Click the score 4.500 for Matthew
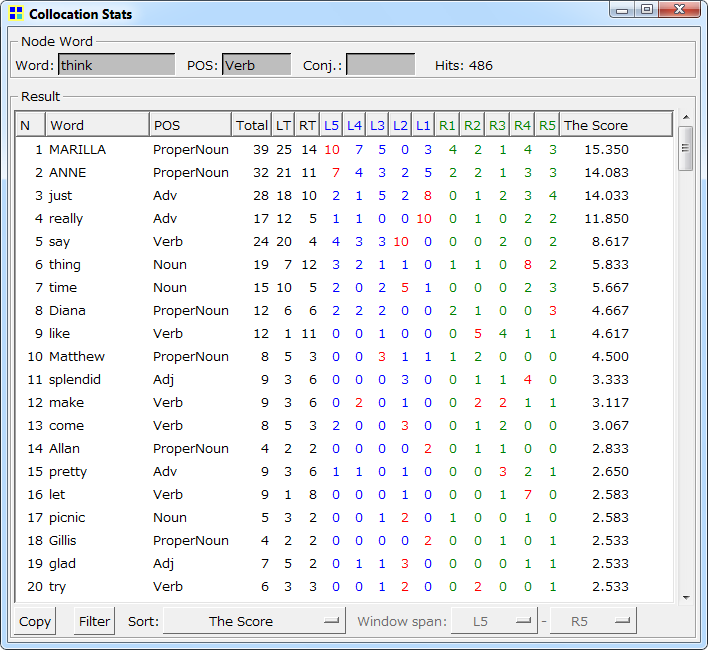This screenshot has height=650, width=708. click(x=610, y=357)
